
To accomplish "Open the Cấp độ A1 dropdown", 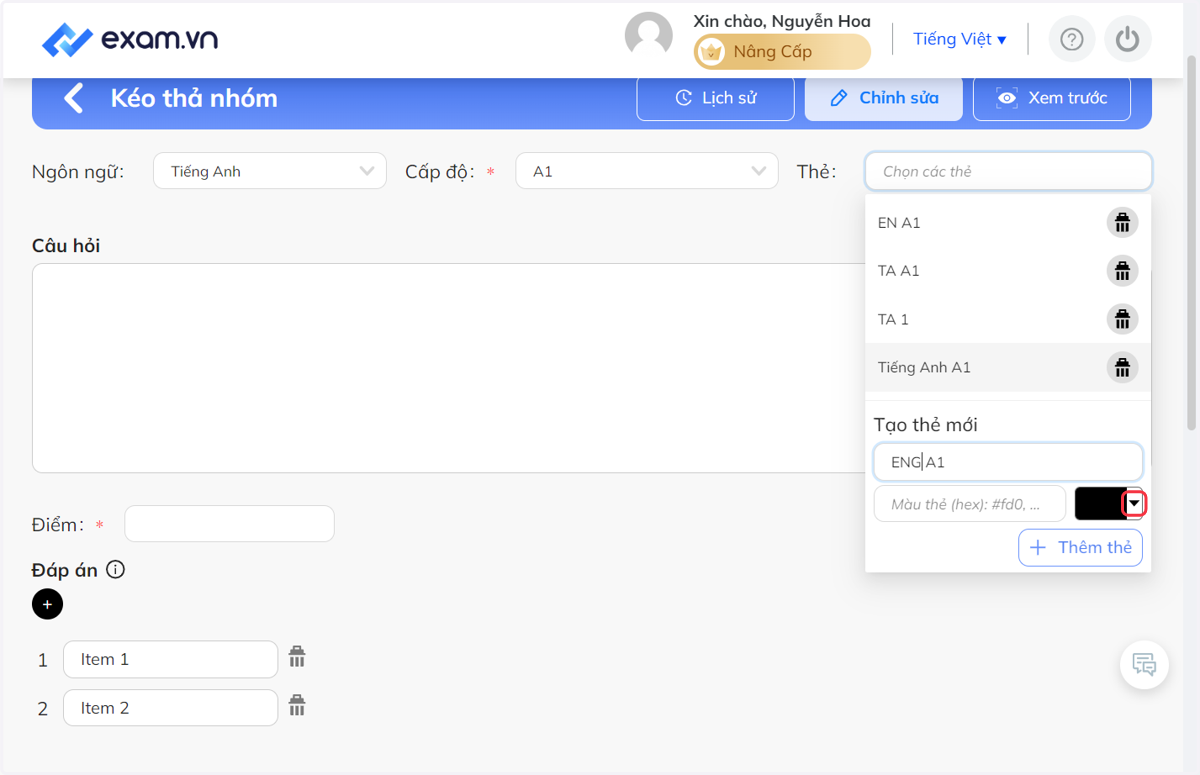I will (647, 171).
